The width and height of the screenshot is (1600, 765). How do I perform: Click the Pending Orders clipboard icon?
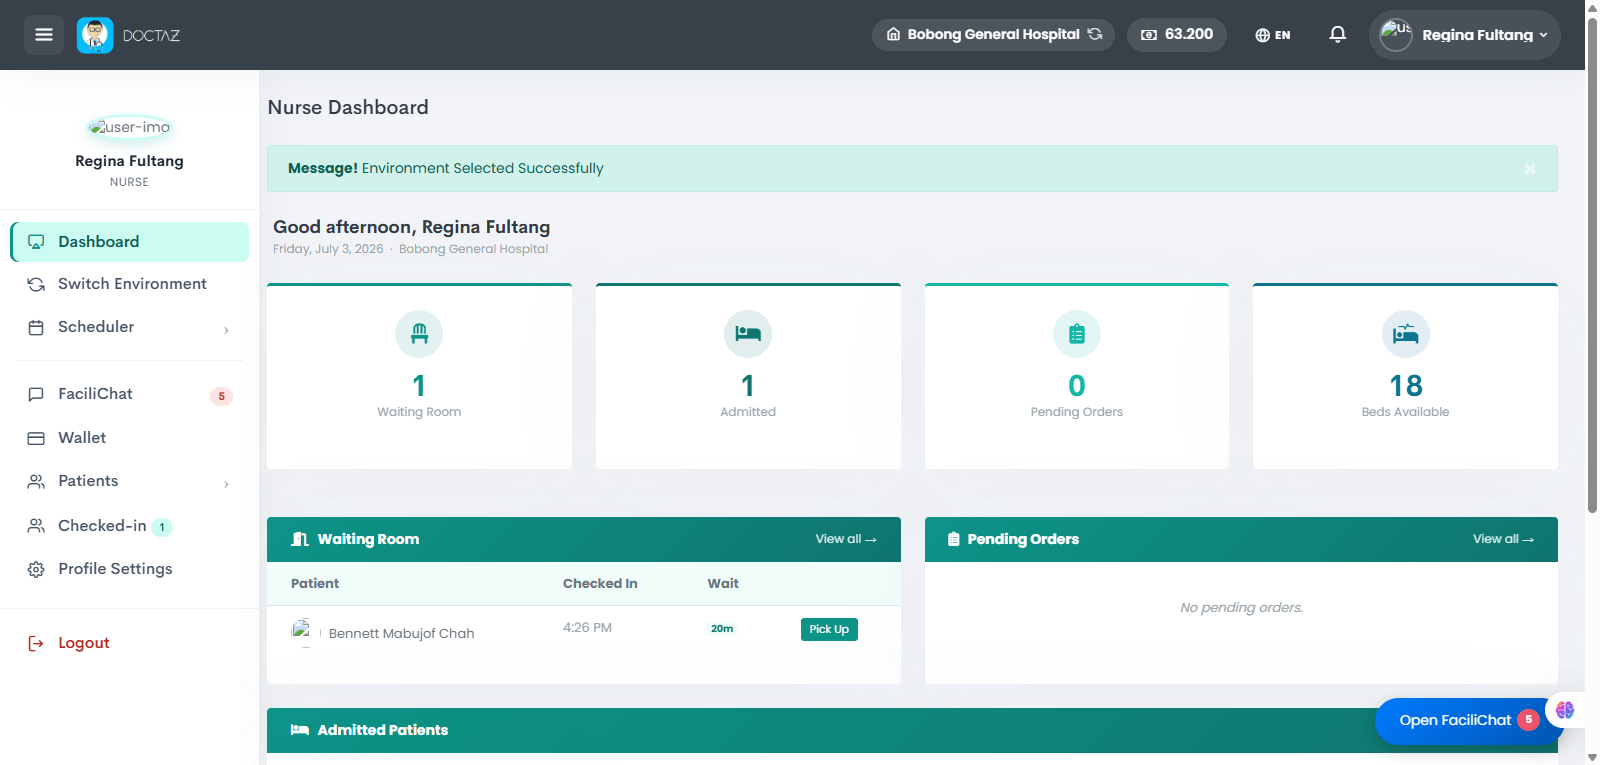(x=1077, y=334)
